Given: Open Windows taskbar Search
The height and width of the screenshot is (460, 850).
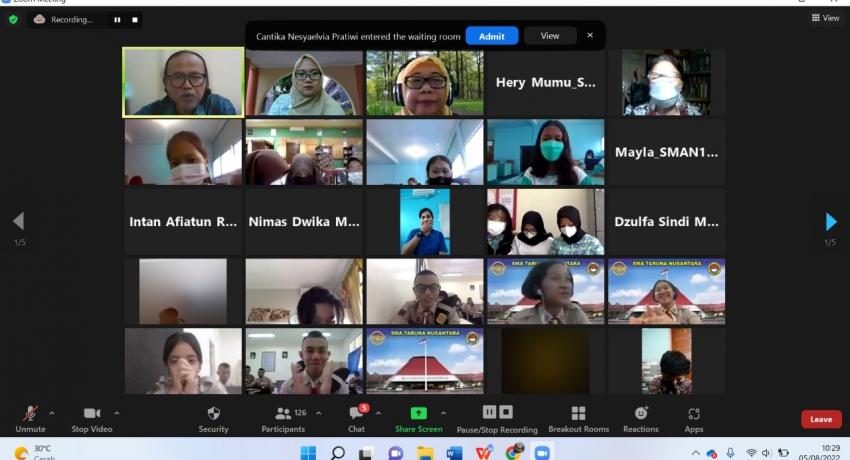Looking at the screenshot, I should click(337, 452).
